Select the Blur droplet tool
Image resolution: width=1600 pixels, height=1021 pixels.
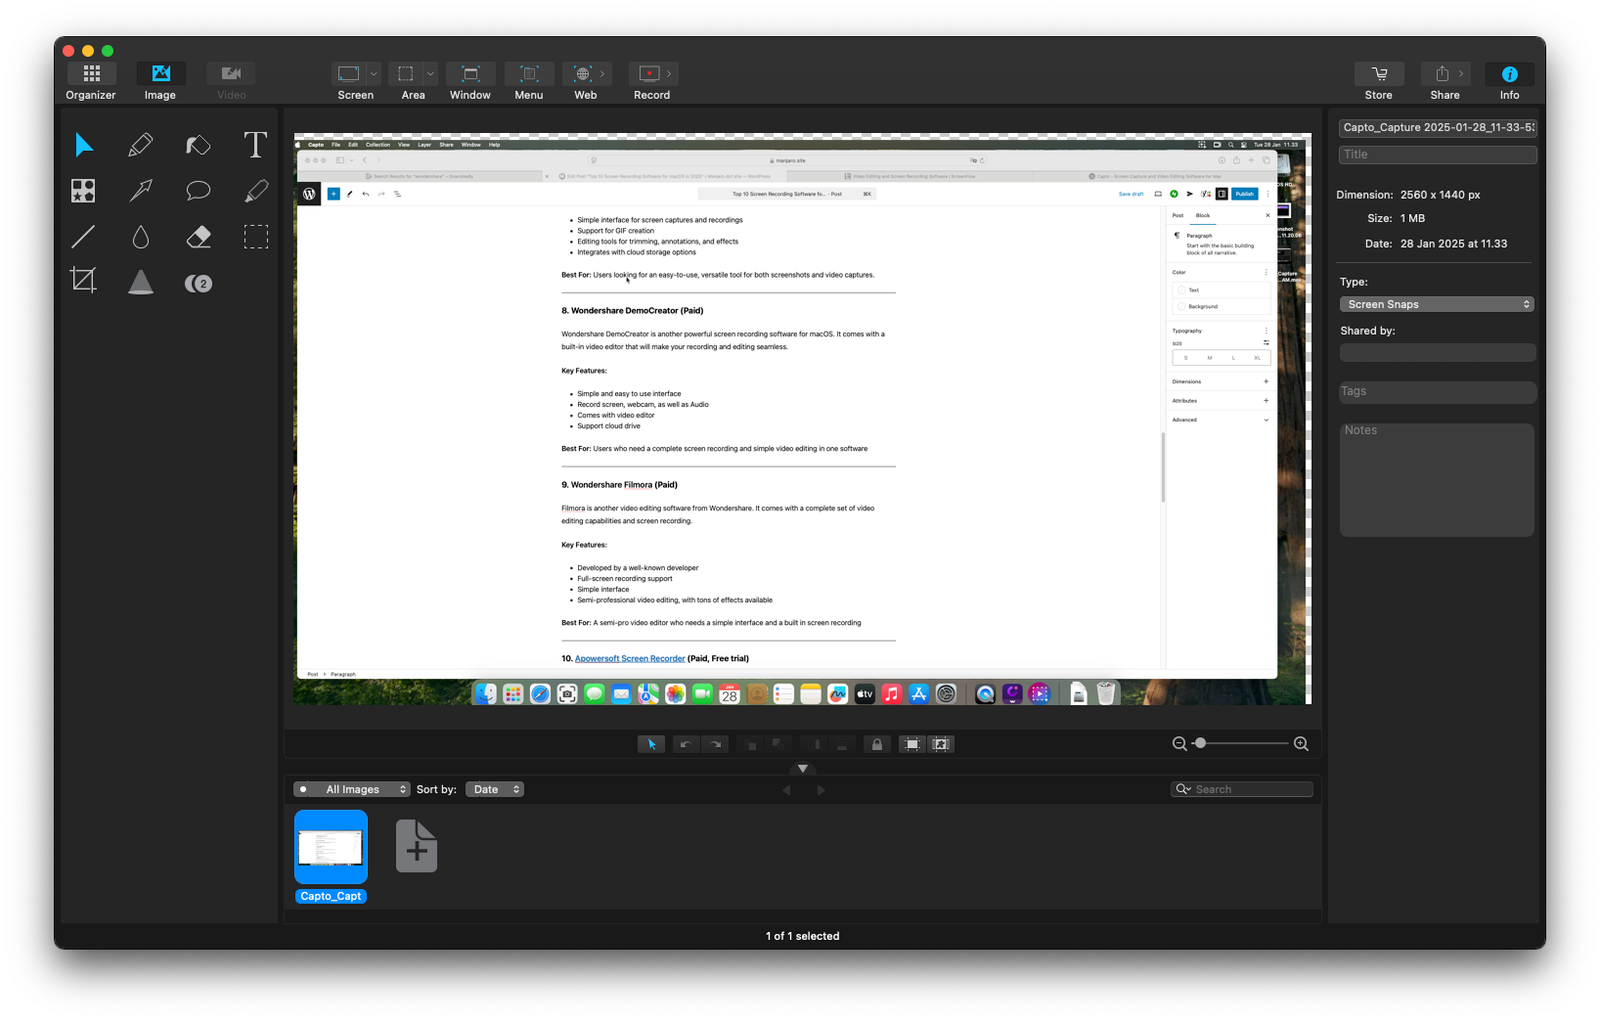click(x=141, y=237)
